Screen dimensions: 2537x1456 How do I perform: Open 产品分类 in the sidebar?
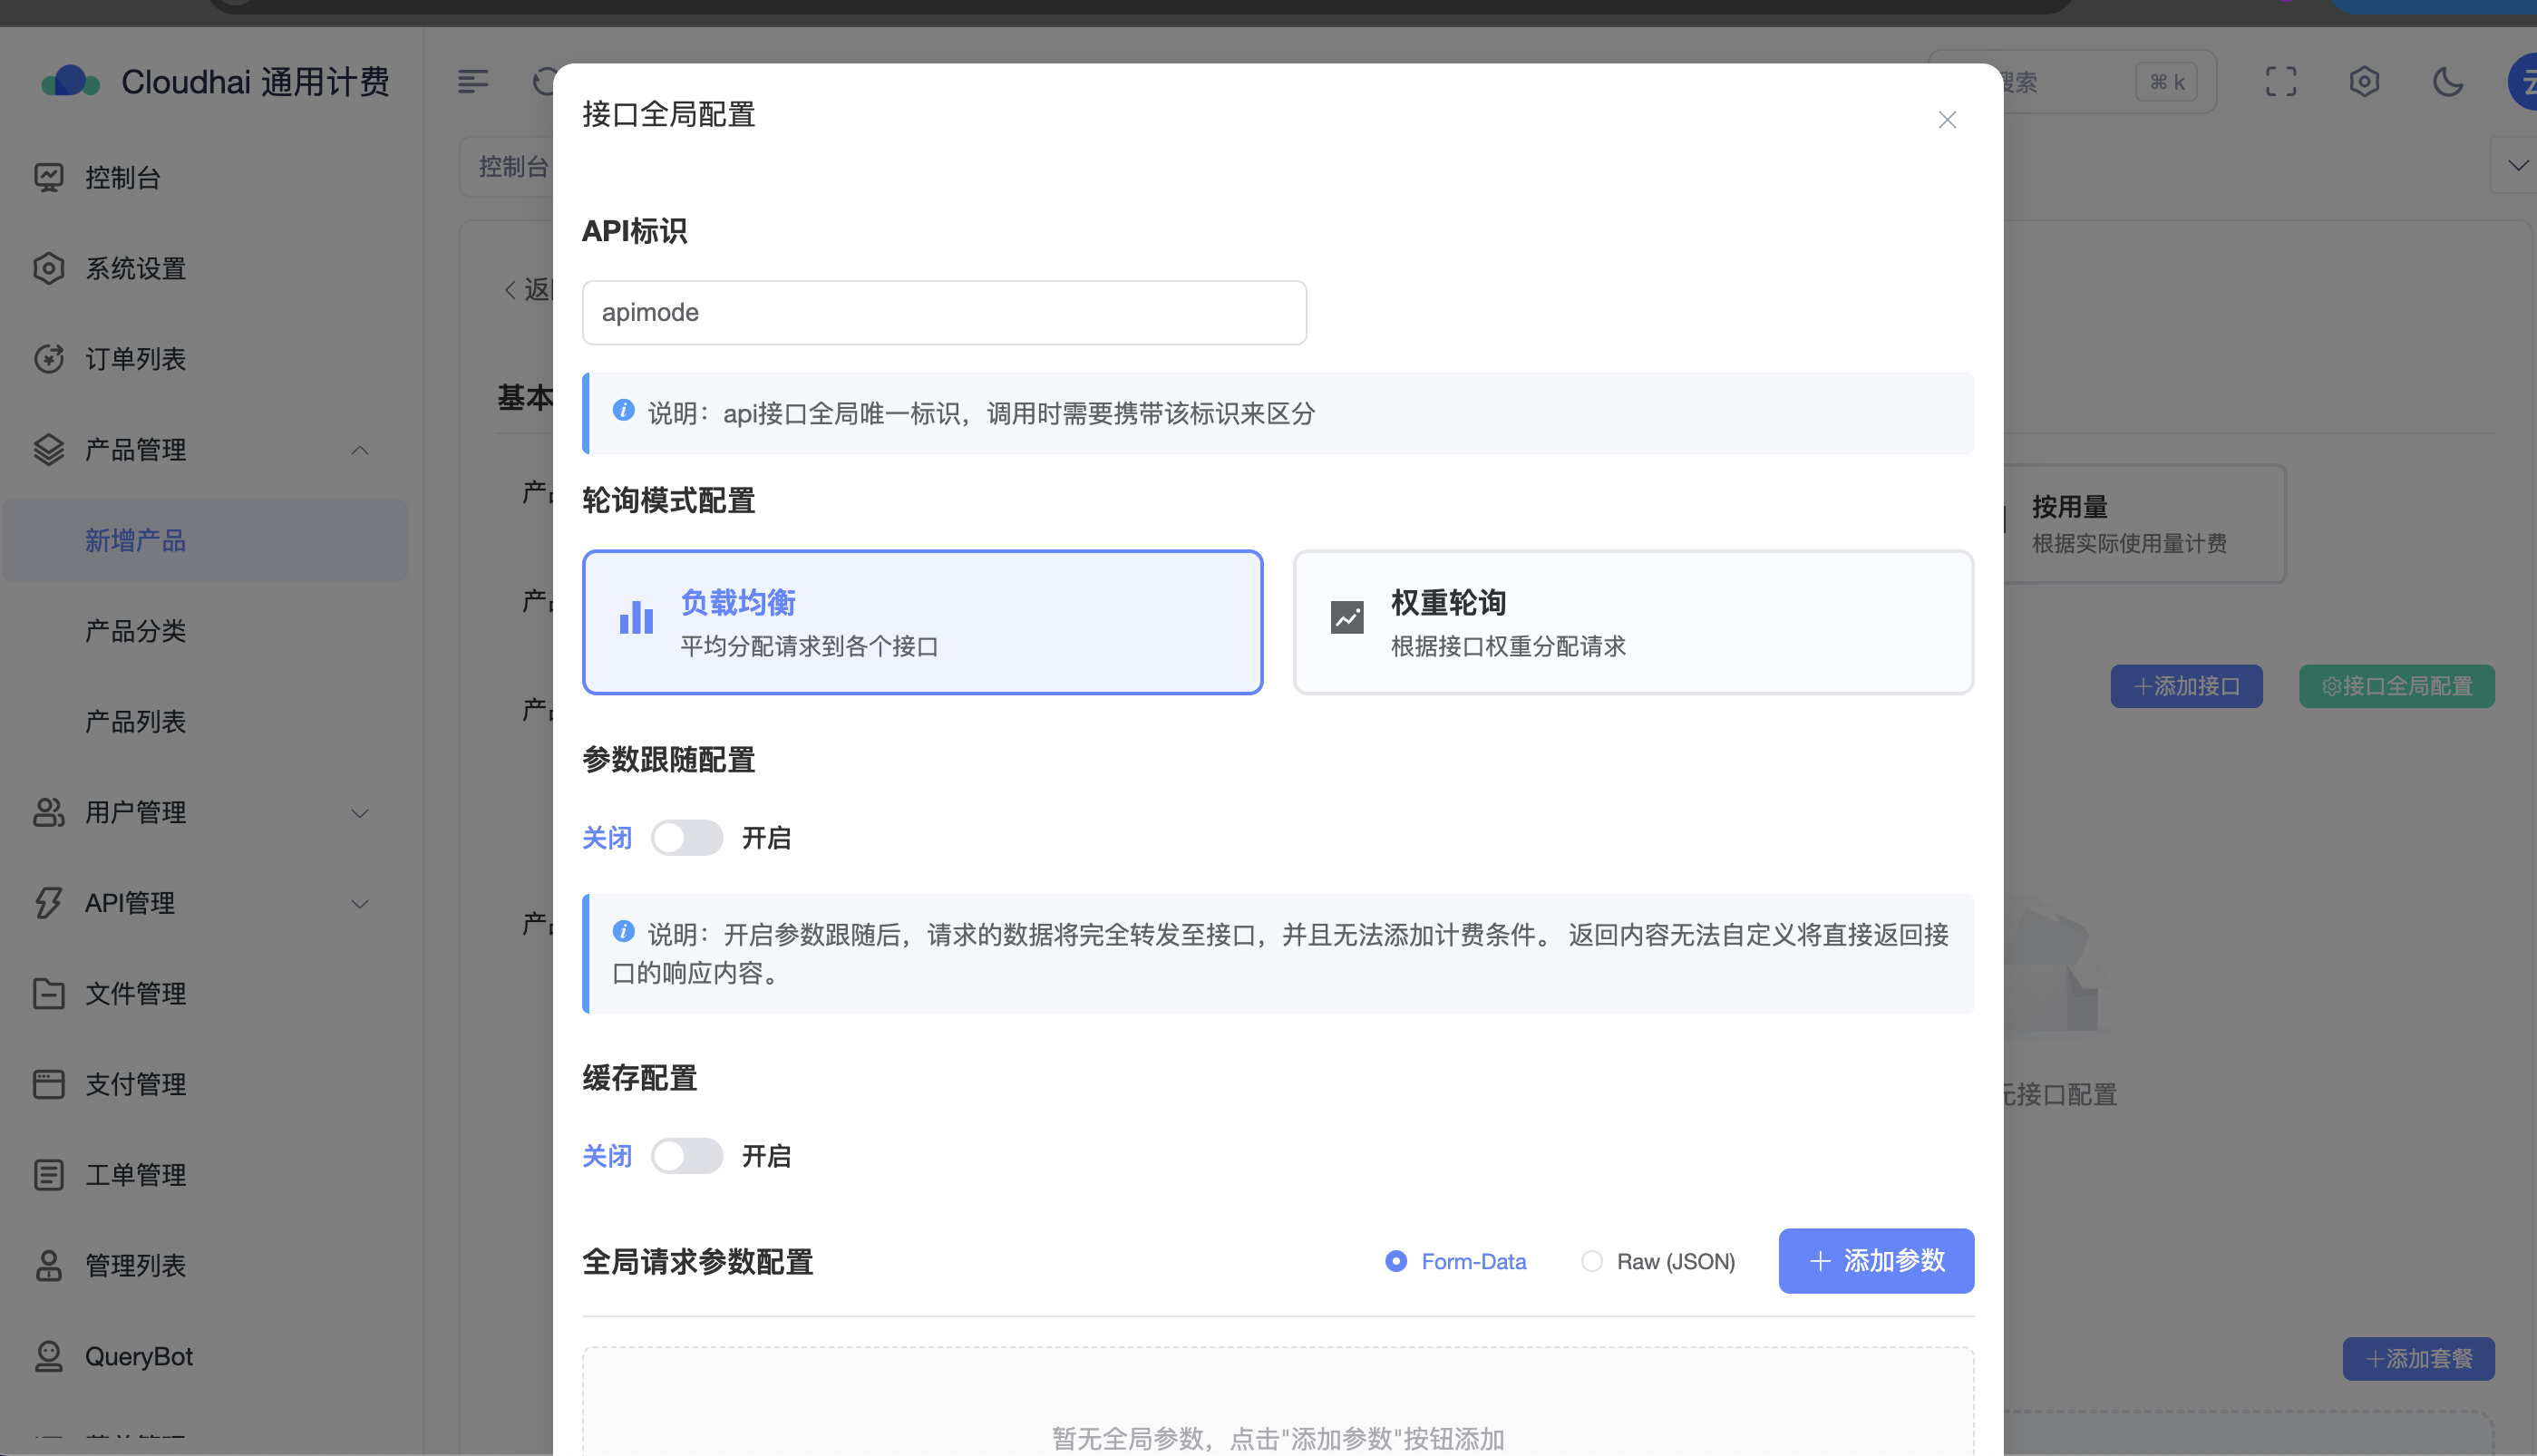135,631
